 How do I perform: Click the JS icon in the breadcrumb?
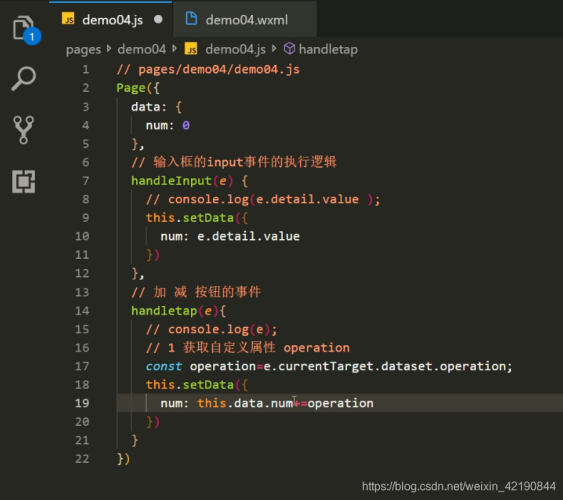(x=191, y=49)
